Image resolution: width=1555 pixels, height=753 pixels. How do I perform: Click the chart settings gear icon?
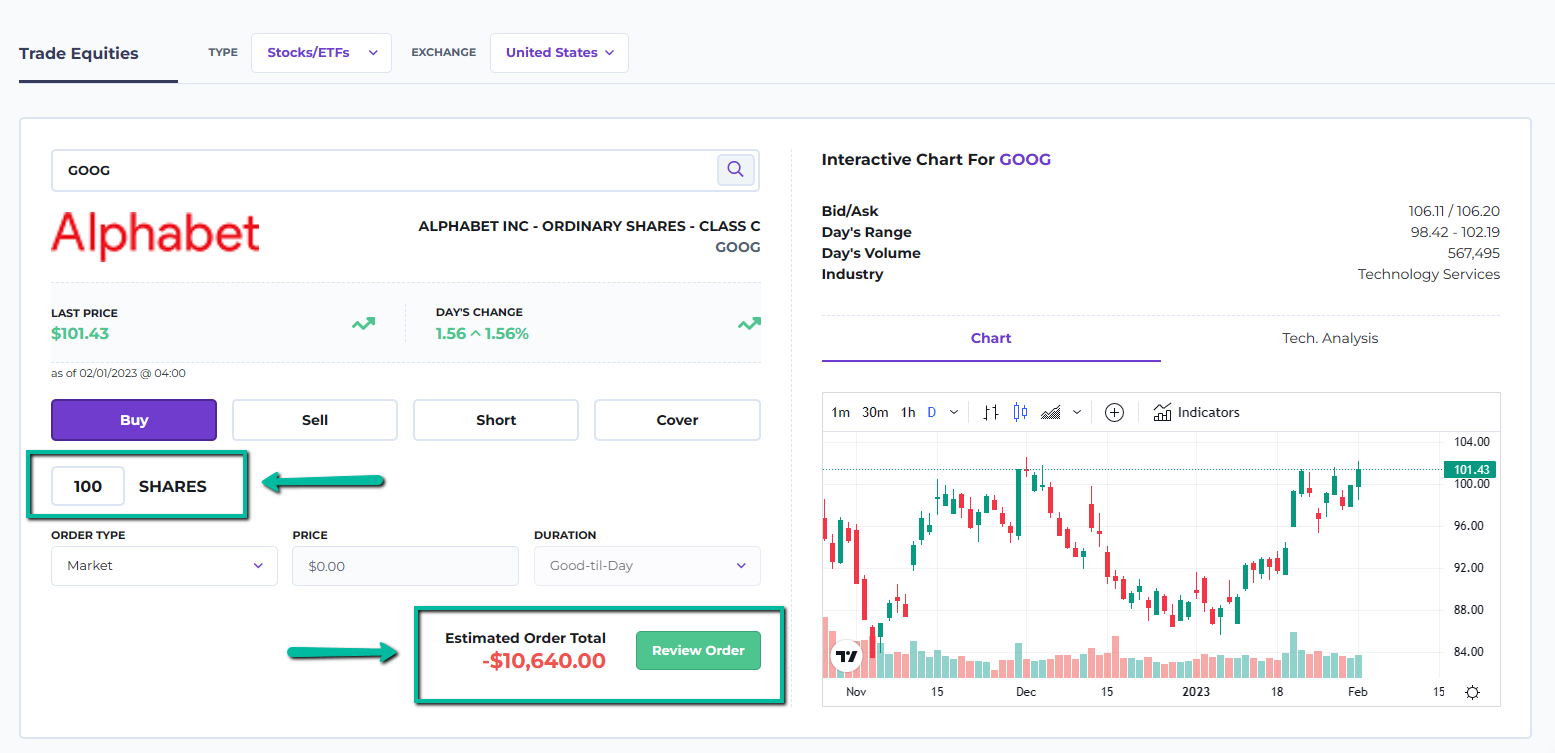1472,692
